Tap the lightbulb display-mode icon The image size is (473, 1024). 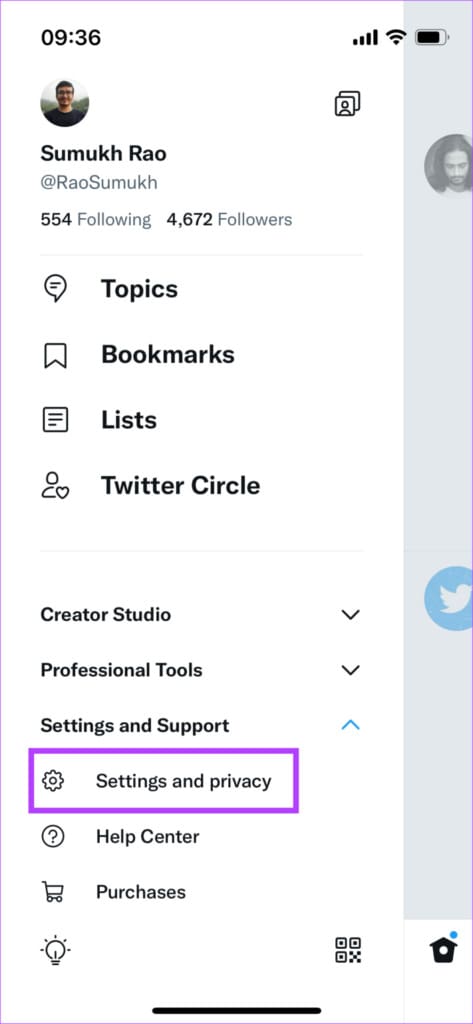pos(55,950)
